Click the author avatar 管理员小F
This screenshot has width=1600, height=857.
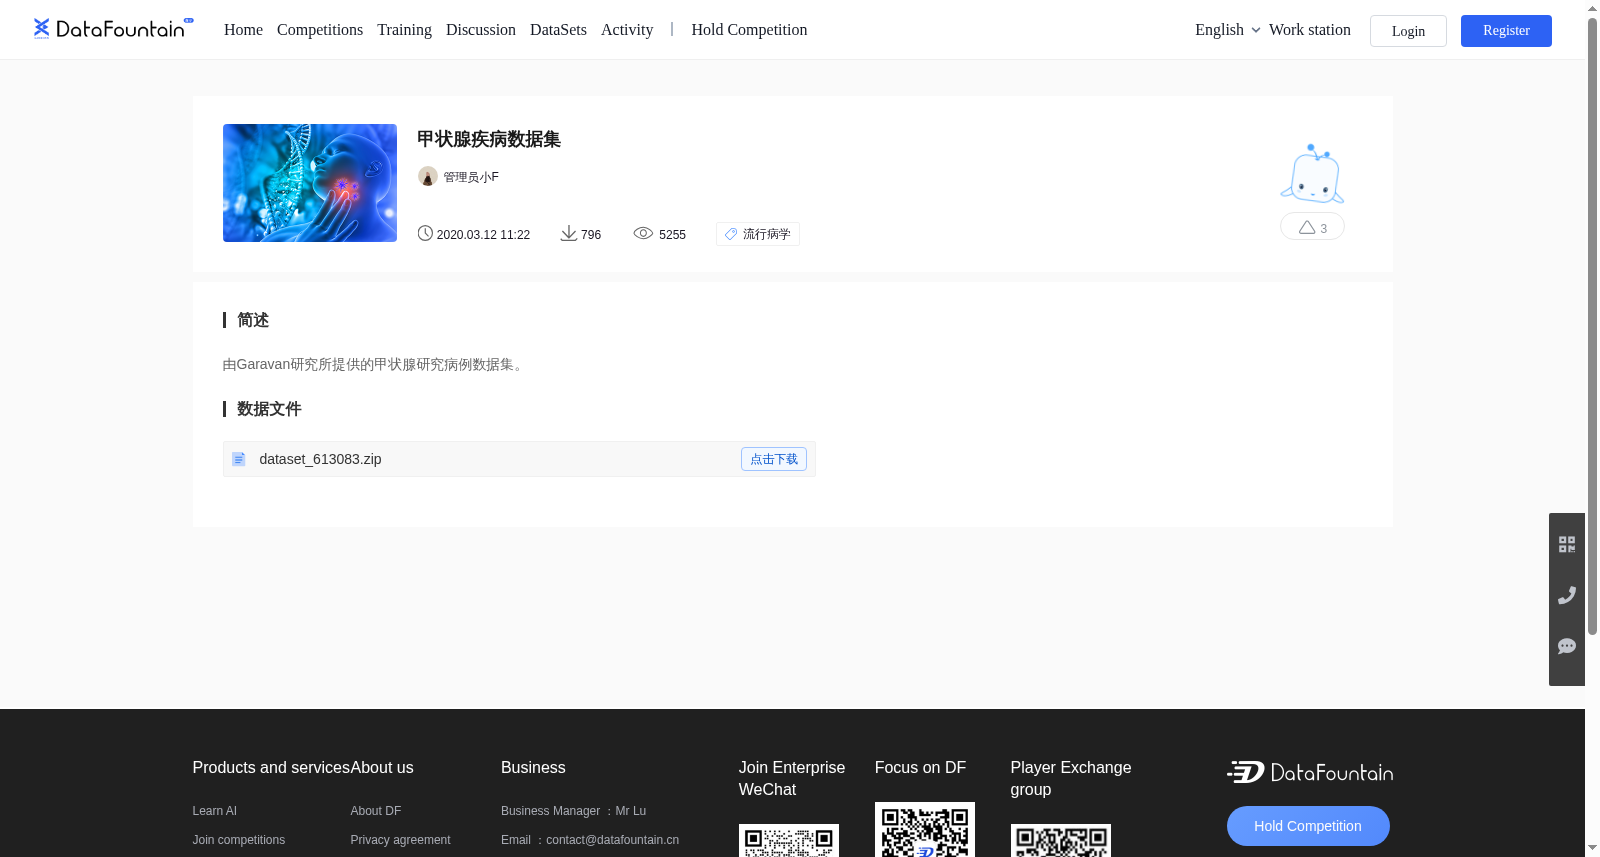427,176
